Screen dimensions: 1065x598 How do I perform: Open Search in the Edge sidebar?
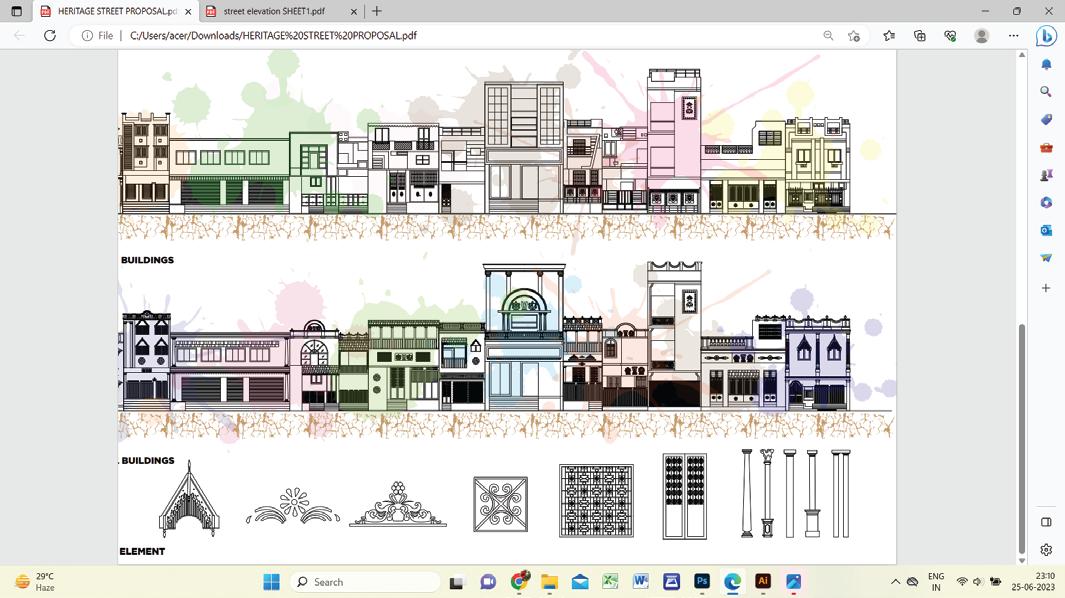[x=1046, y=92]
